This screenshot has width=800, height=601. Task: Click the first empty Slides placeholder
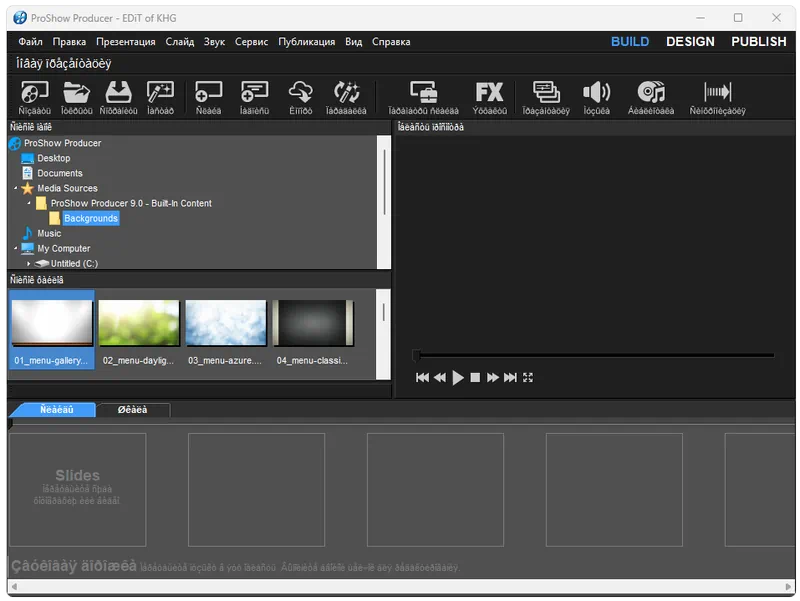point(78,490)
